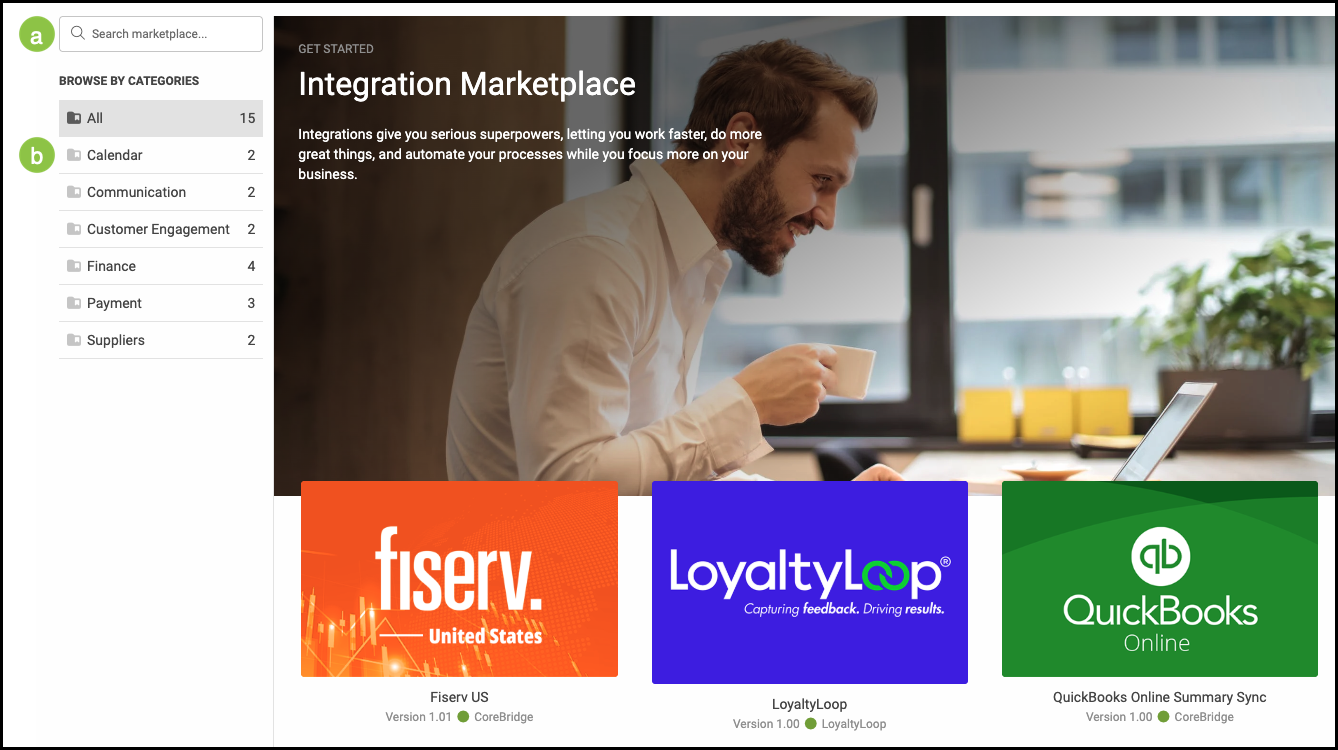
Task: Click the magnifier icon in search box
Action: click(x=77, y=33)
